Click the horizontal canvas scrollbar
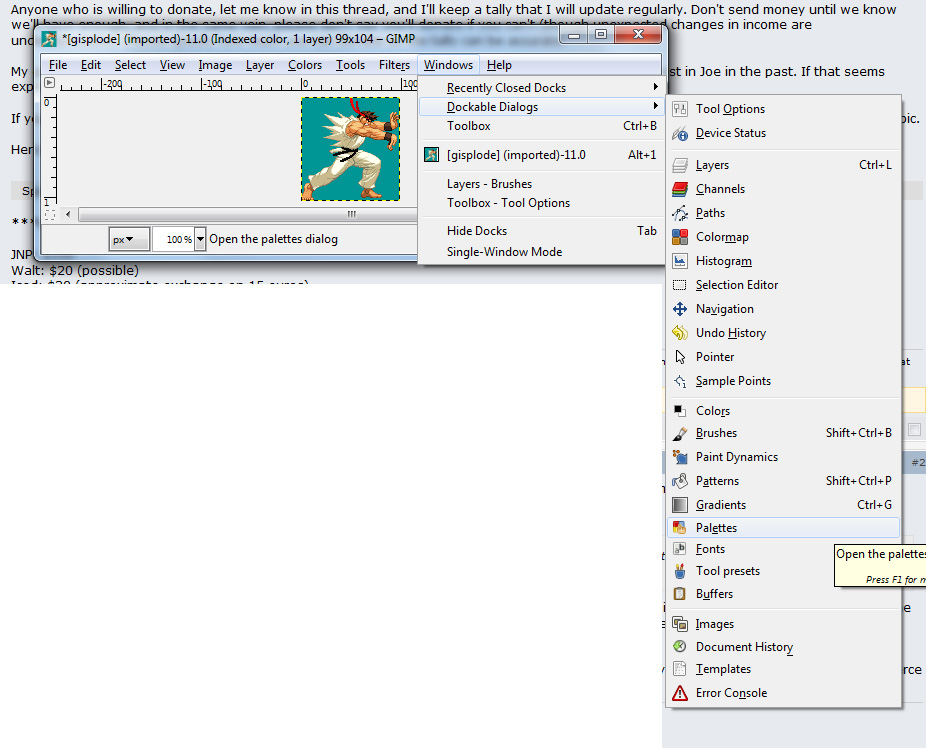 tap(248, 214)
